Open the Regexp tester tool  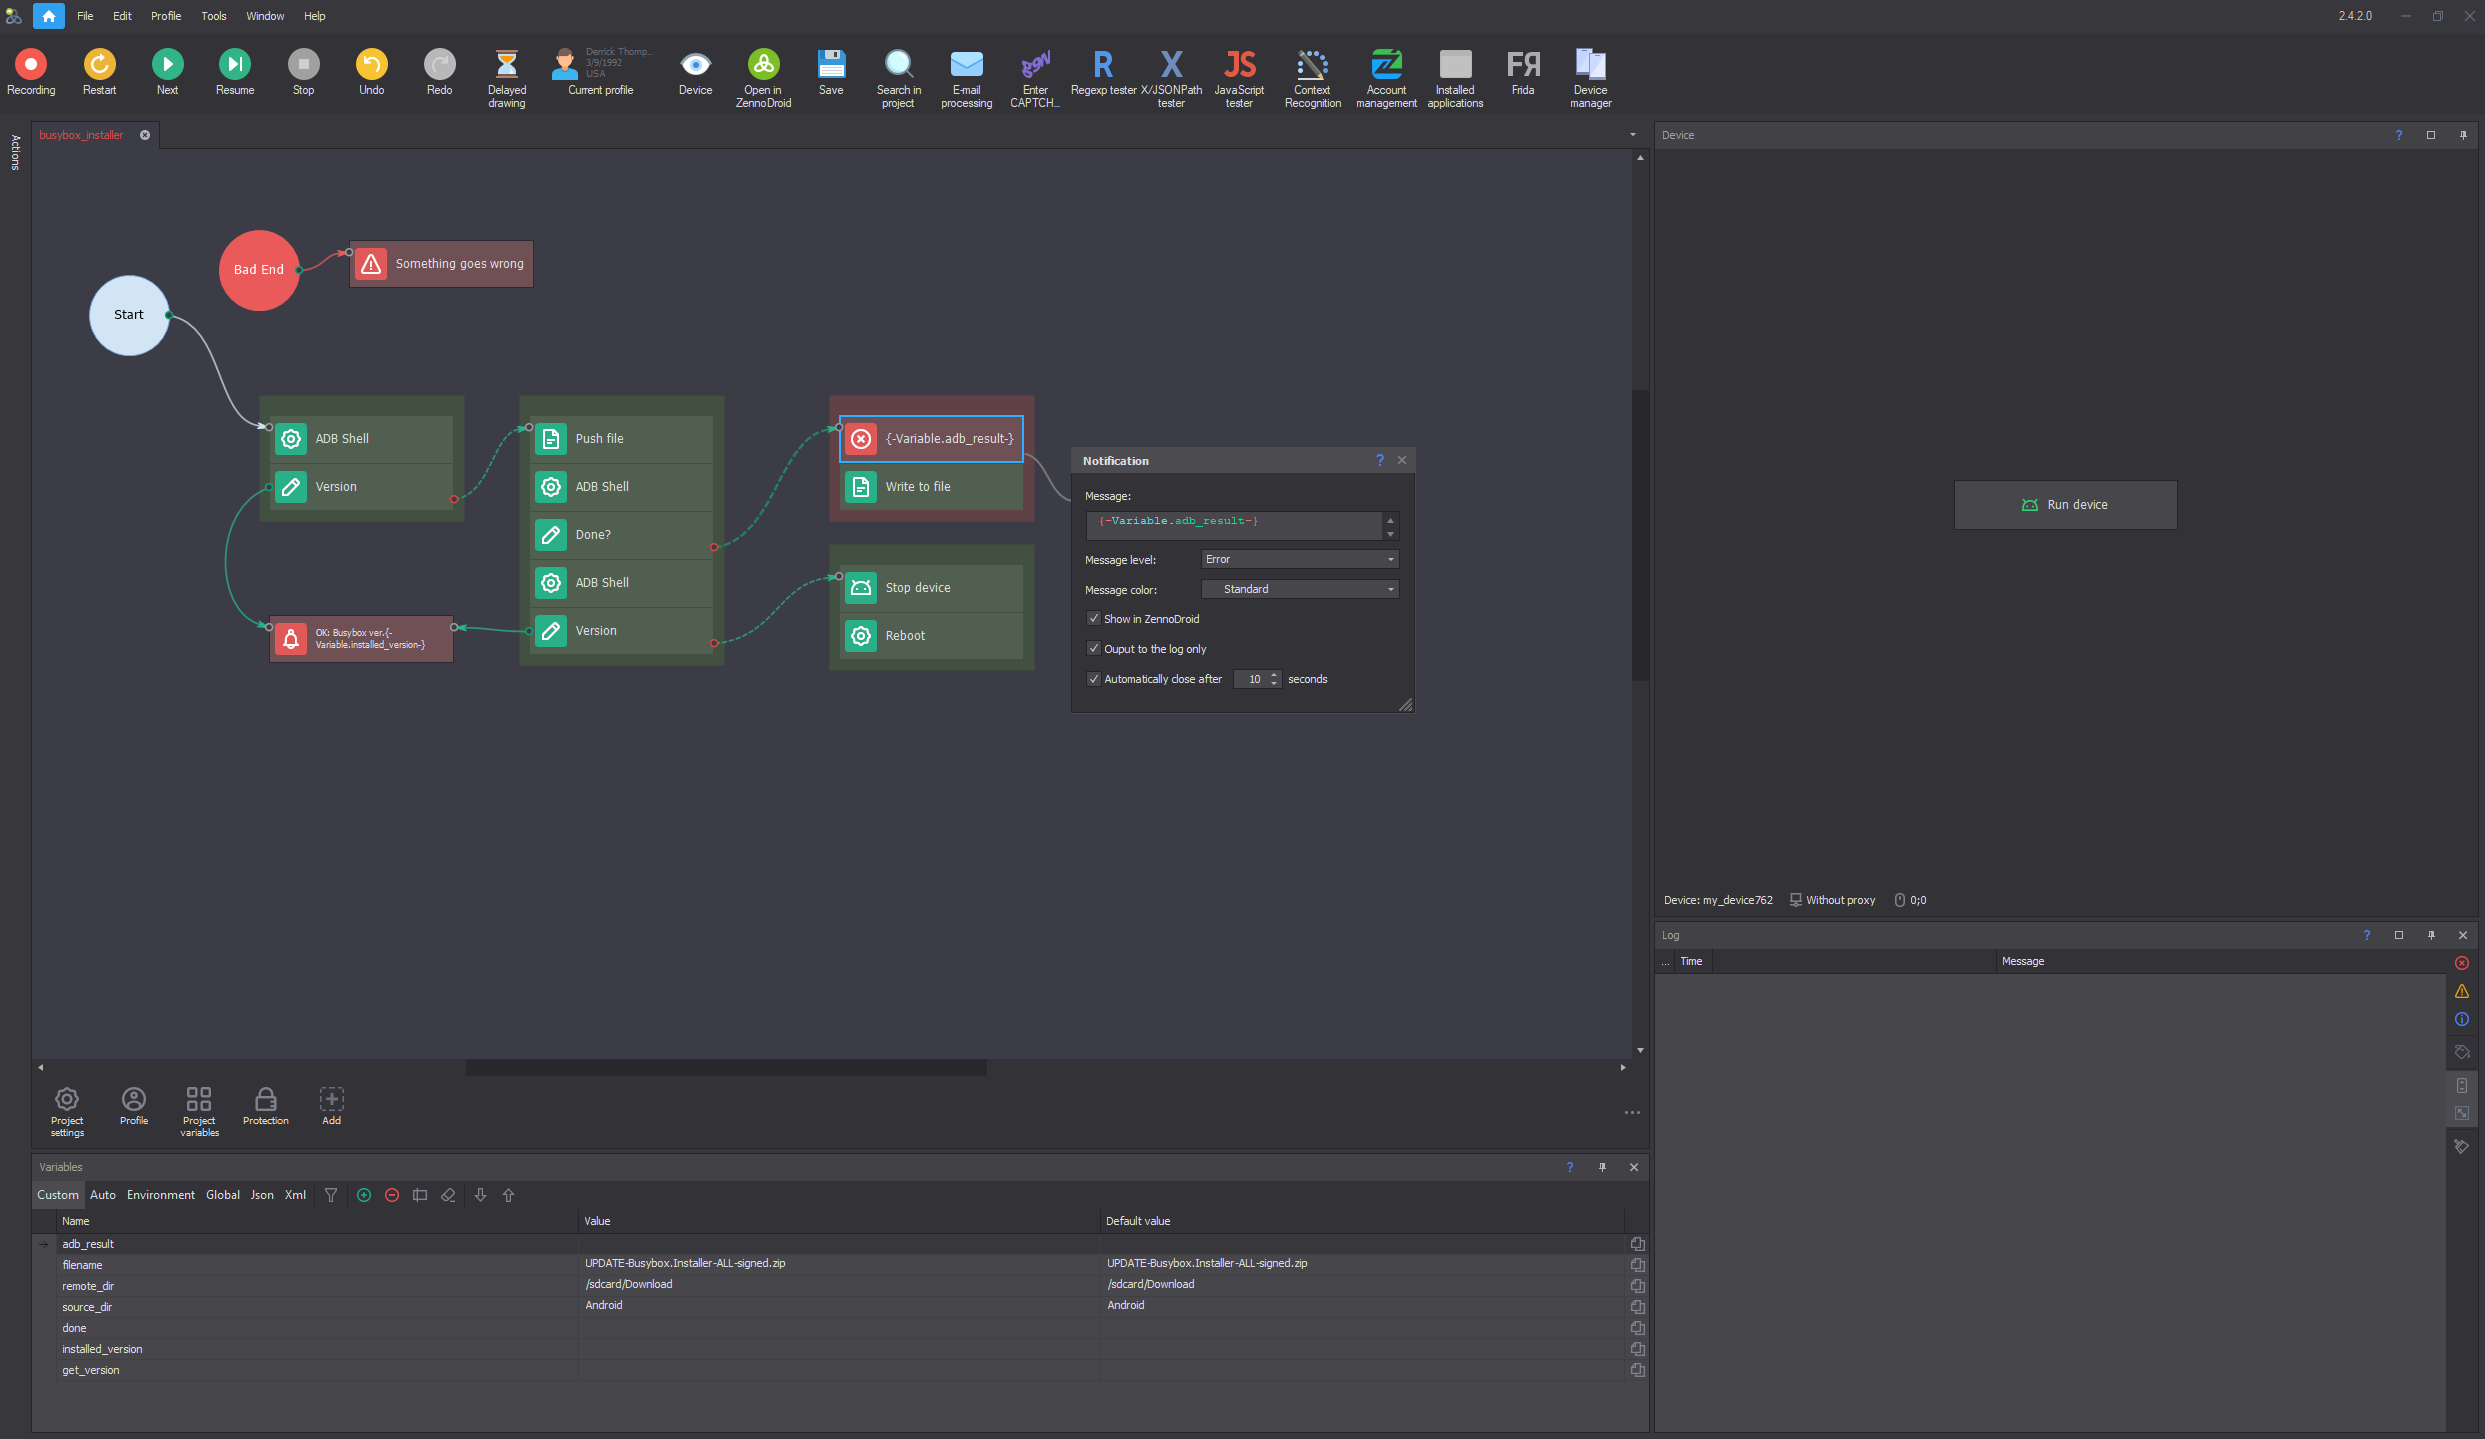1102,66
